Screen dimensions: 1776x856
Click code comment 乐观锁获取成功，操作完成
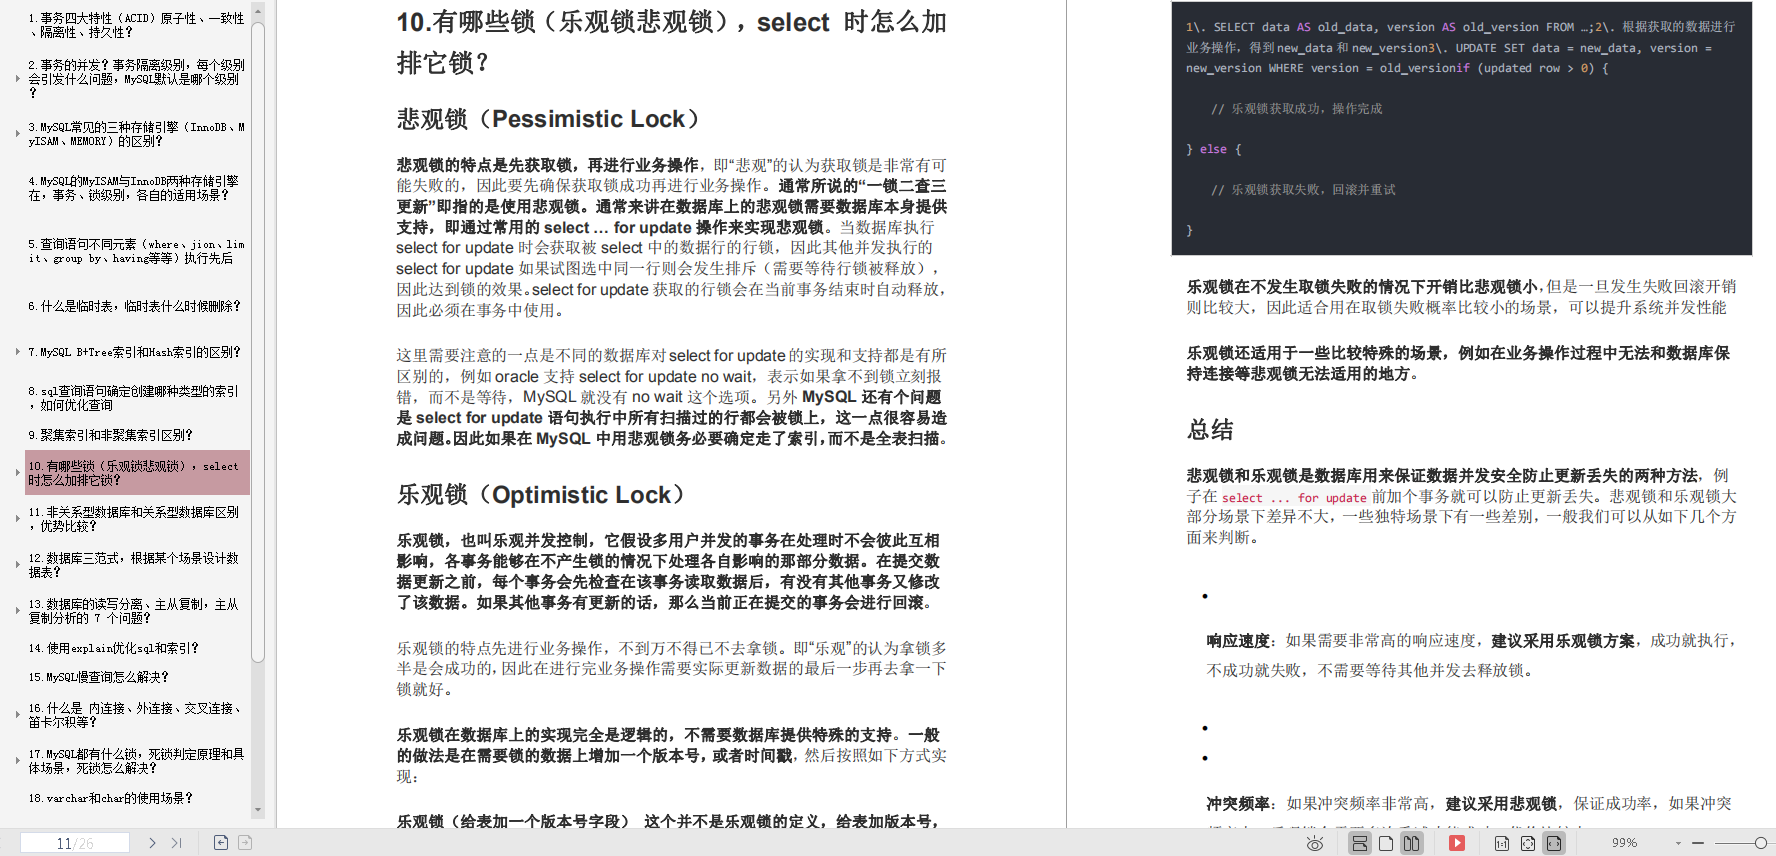[1296, 109]
